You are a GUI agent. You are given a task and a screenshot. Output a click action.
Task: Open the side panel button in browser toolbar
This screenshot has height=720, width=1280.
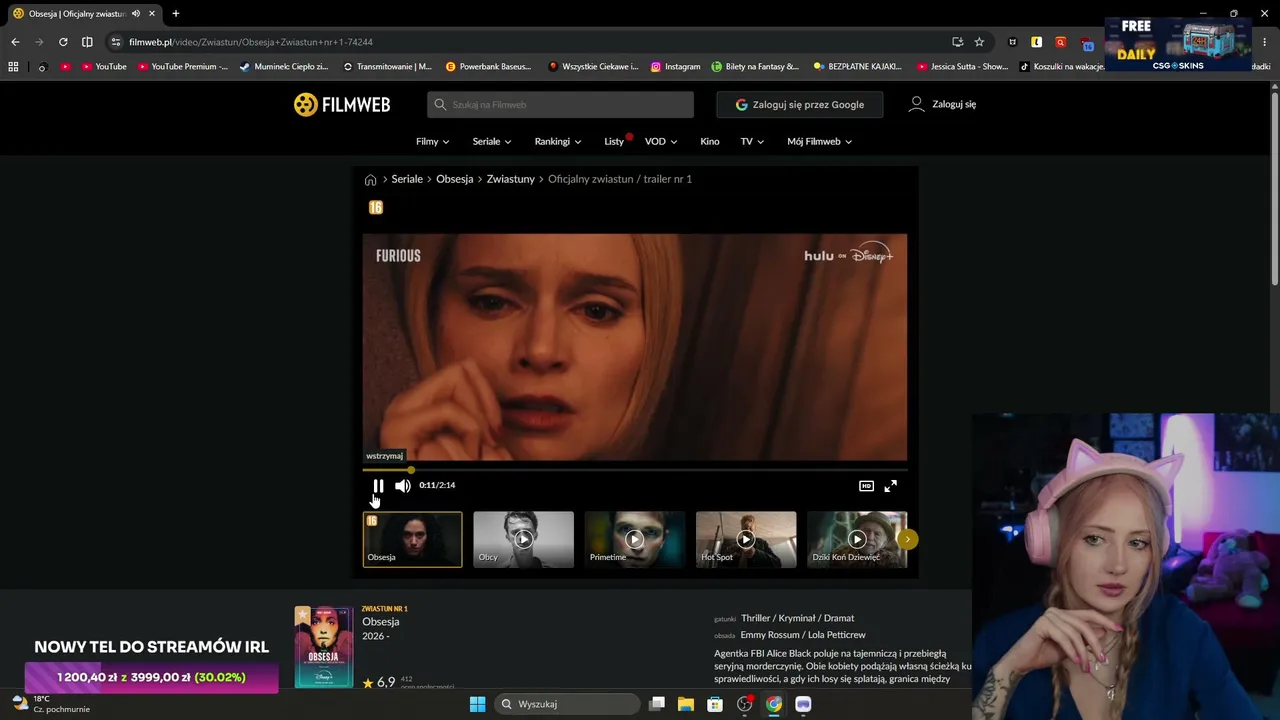[x=87, y=42]
